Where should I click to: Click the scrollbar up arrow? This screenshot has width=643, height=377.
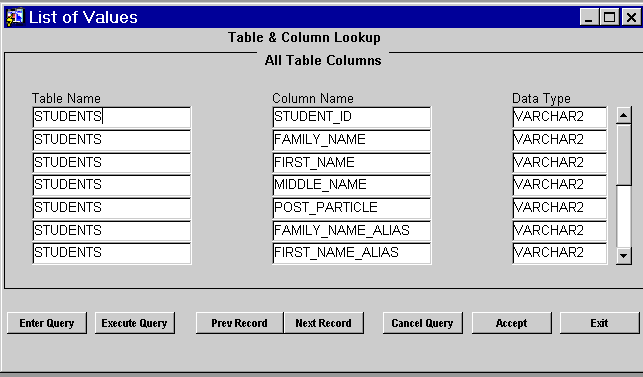coord(623,115)
